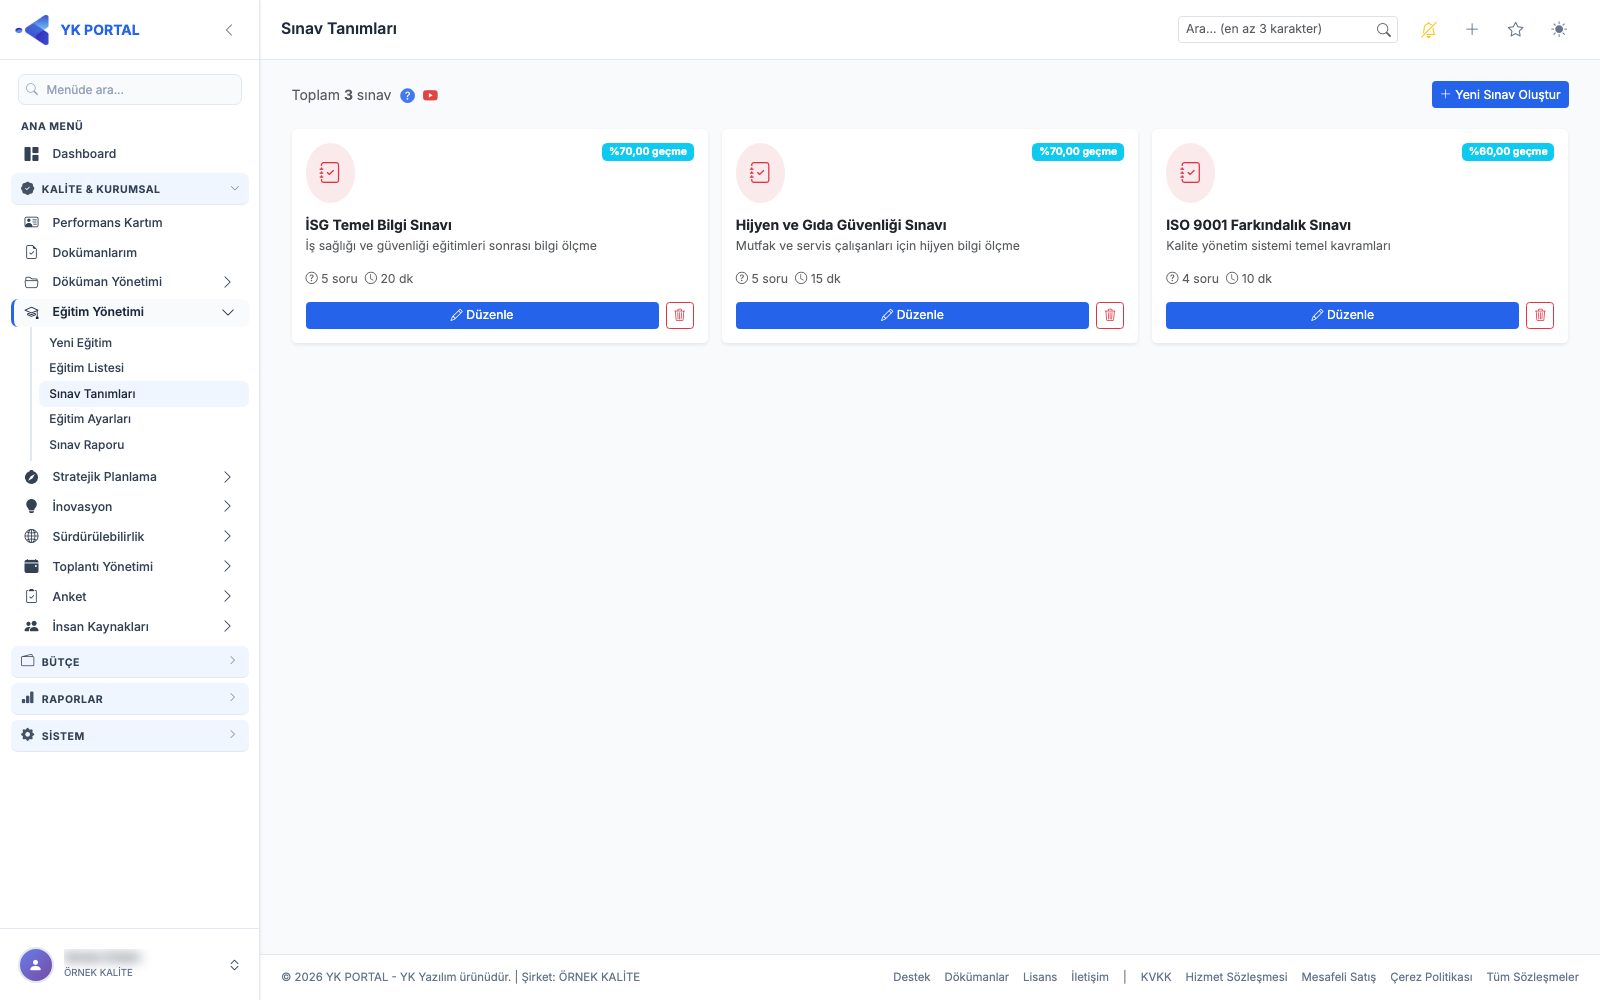Click the plus icon in top bar

pos(1472,30)
